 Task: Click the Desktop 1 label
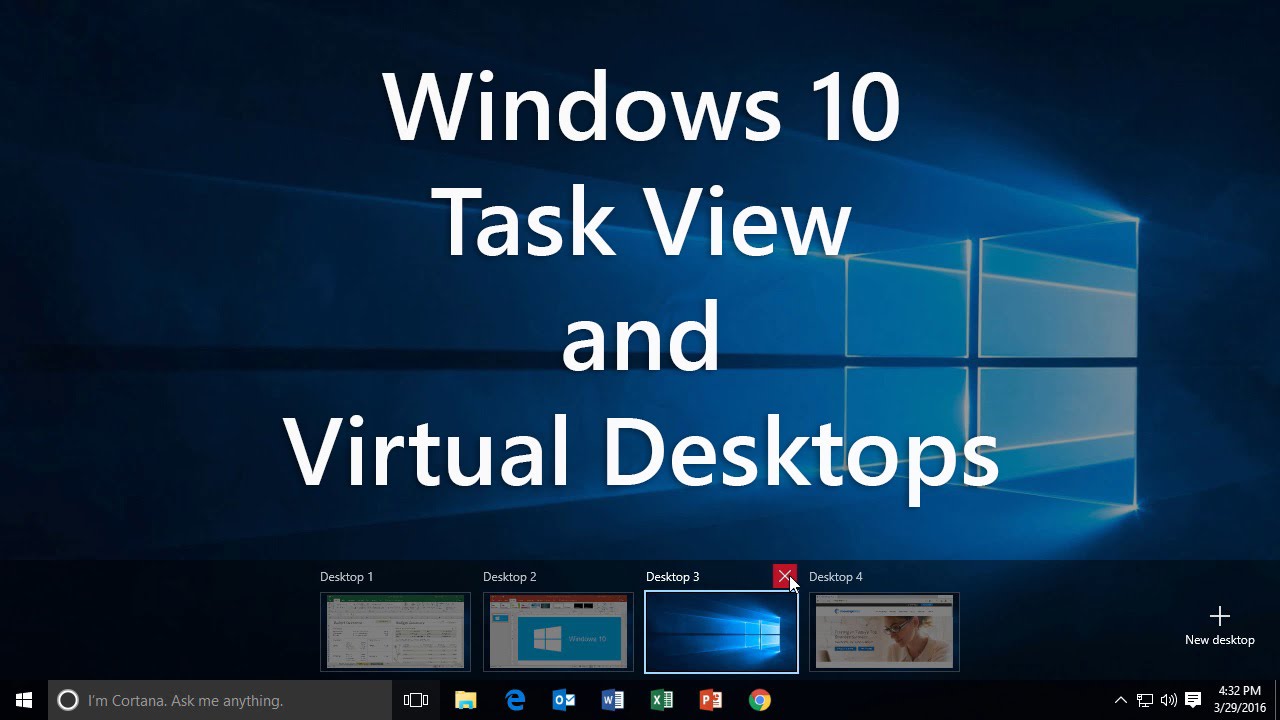pos(346,577)
